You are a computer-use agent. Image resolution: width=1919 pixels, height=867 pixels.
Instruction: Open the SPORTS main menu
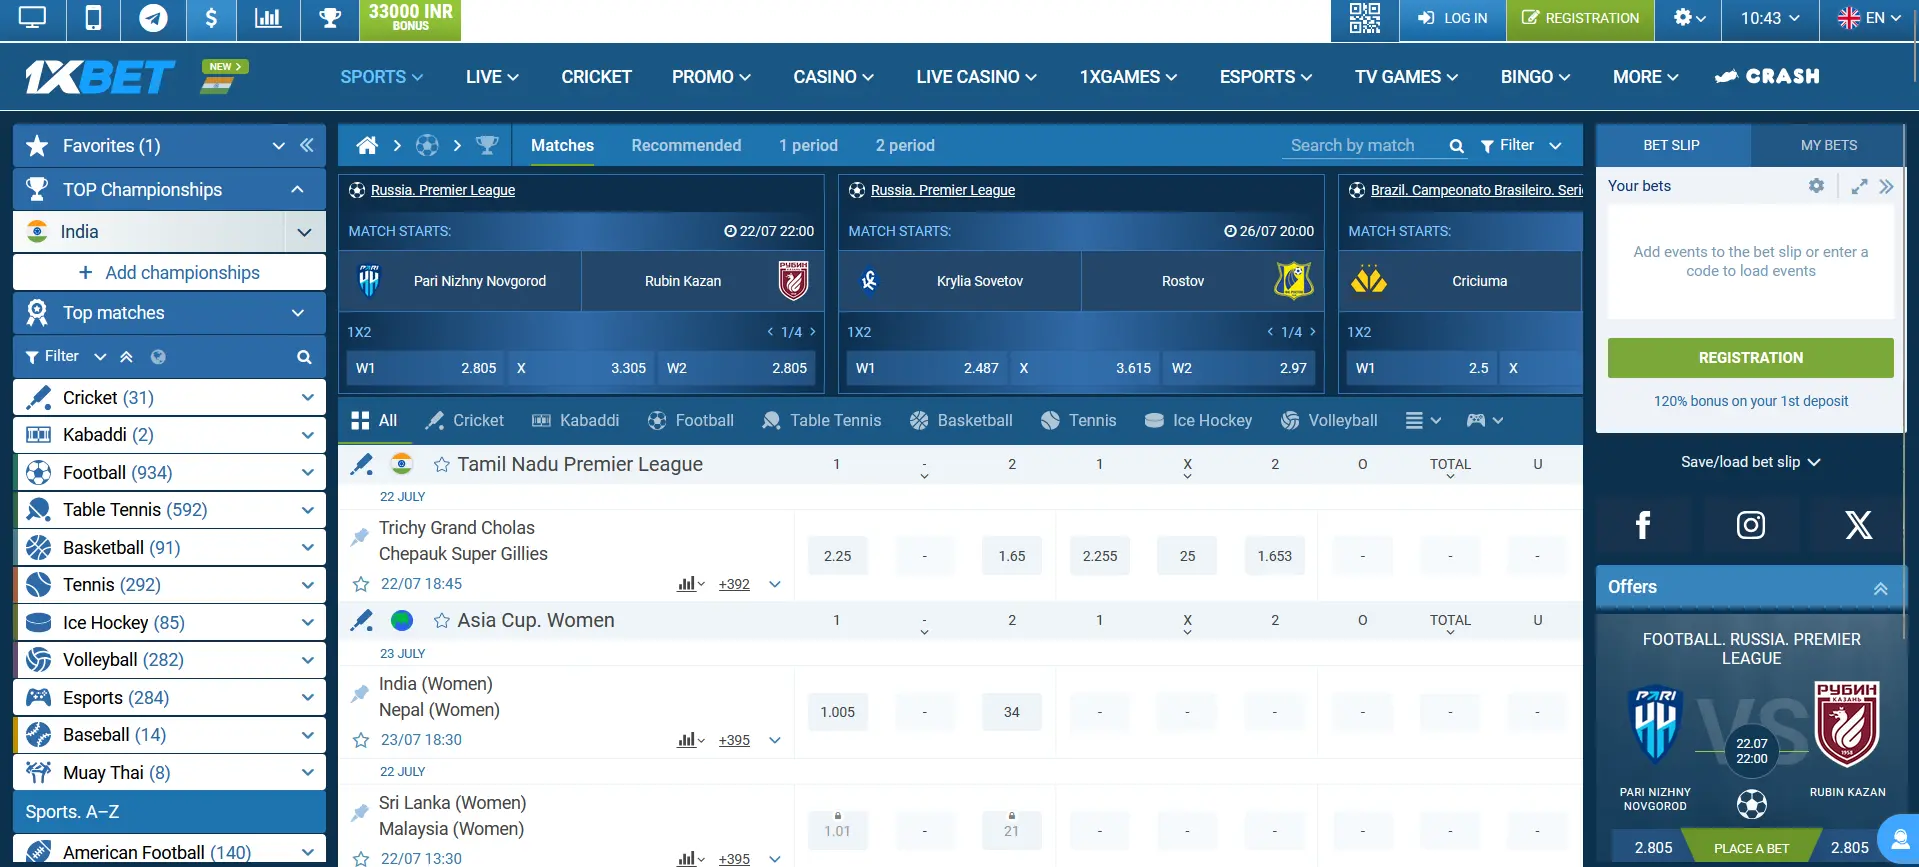[x=381, y=77]
